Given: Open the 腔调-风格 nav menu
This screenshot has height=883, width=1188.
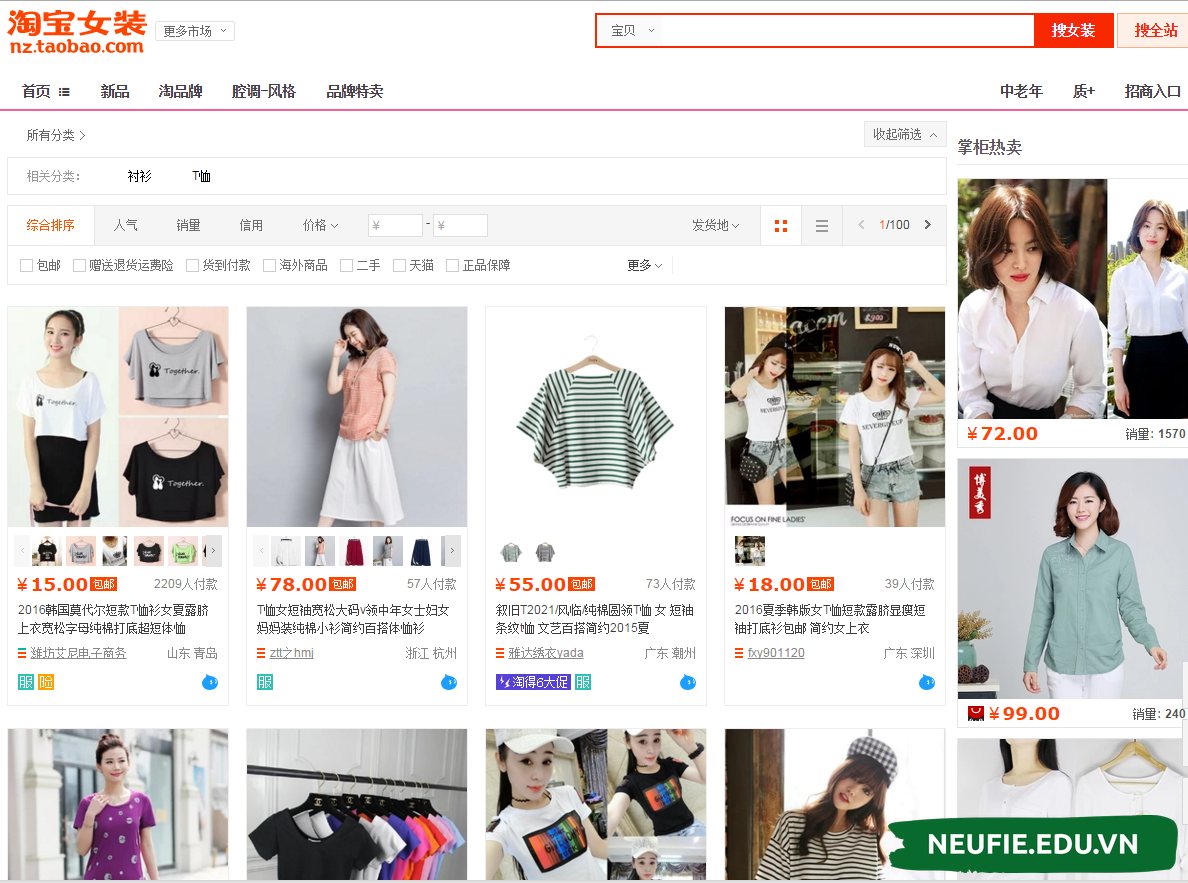Looking at the screenshot, I should (264, 92).
